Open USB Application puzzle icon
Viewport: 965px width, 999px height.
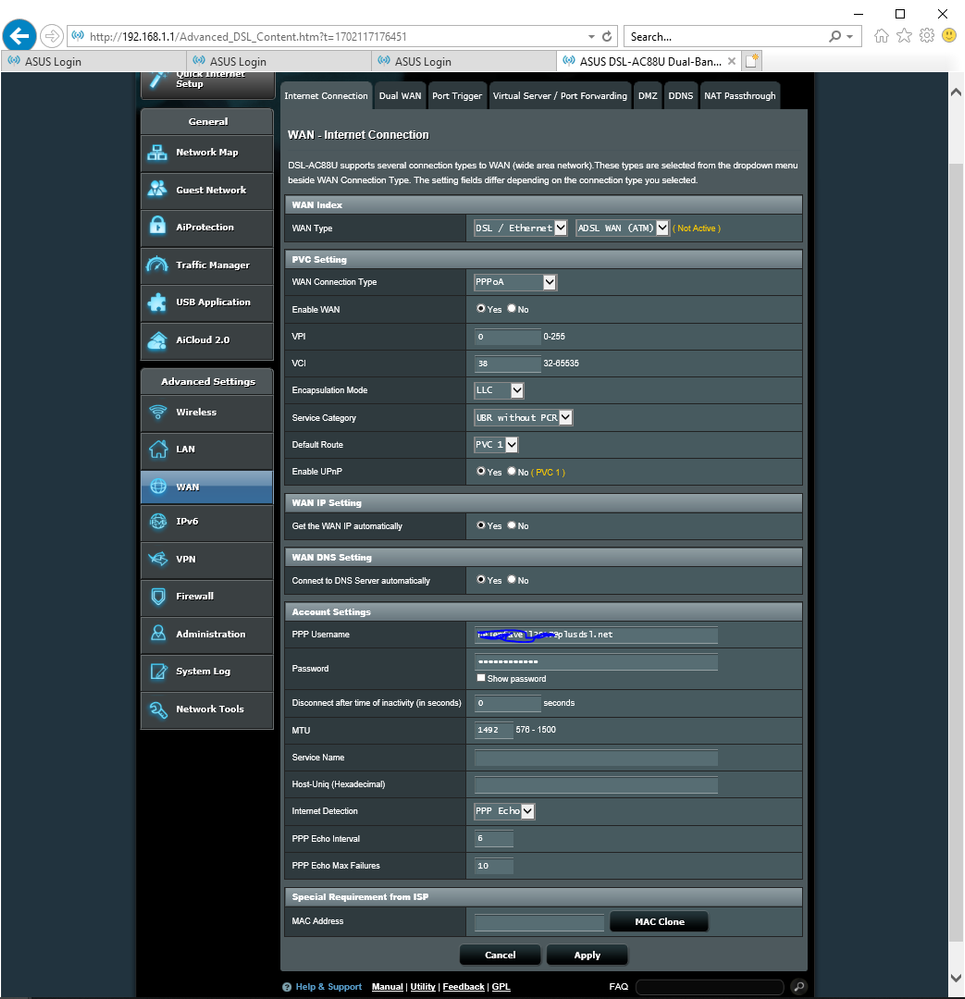point(157,302)
